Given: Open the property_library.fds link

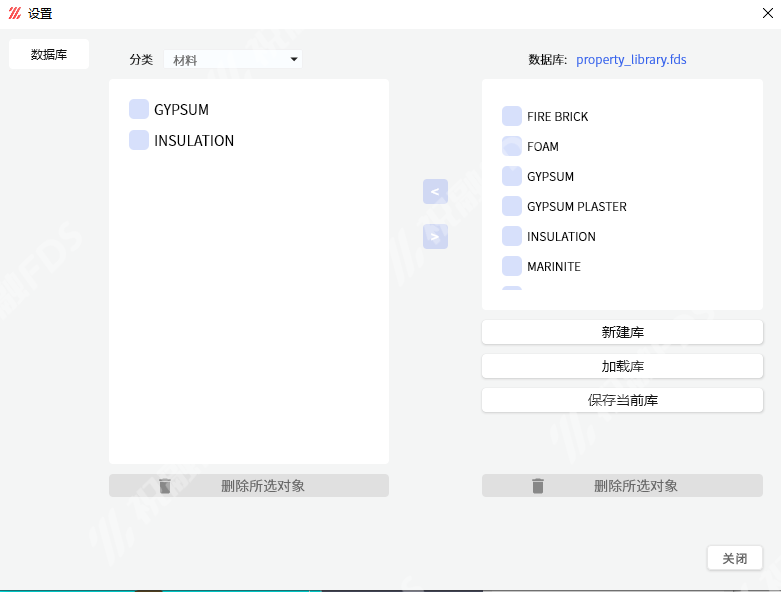Looking at the screenshot, I should coord(631,60).
